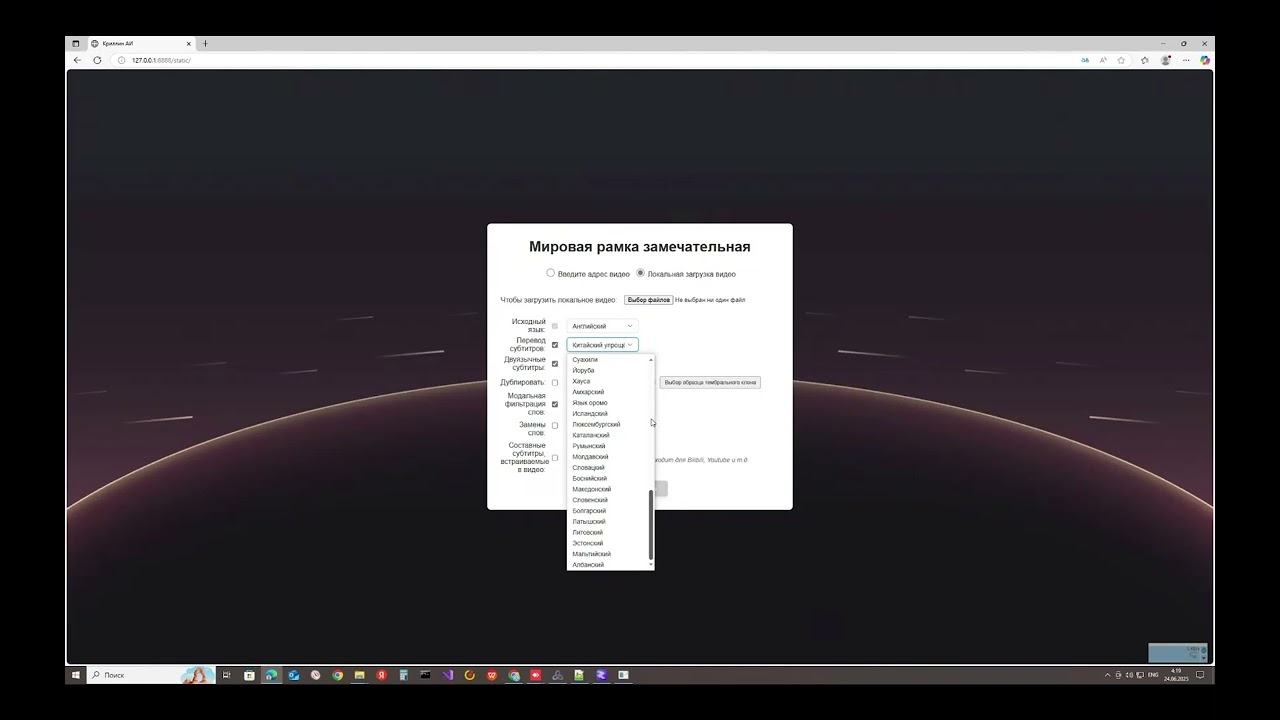Enable the Дублировать checkbox

point(555,383)
